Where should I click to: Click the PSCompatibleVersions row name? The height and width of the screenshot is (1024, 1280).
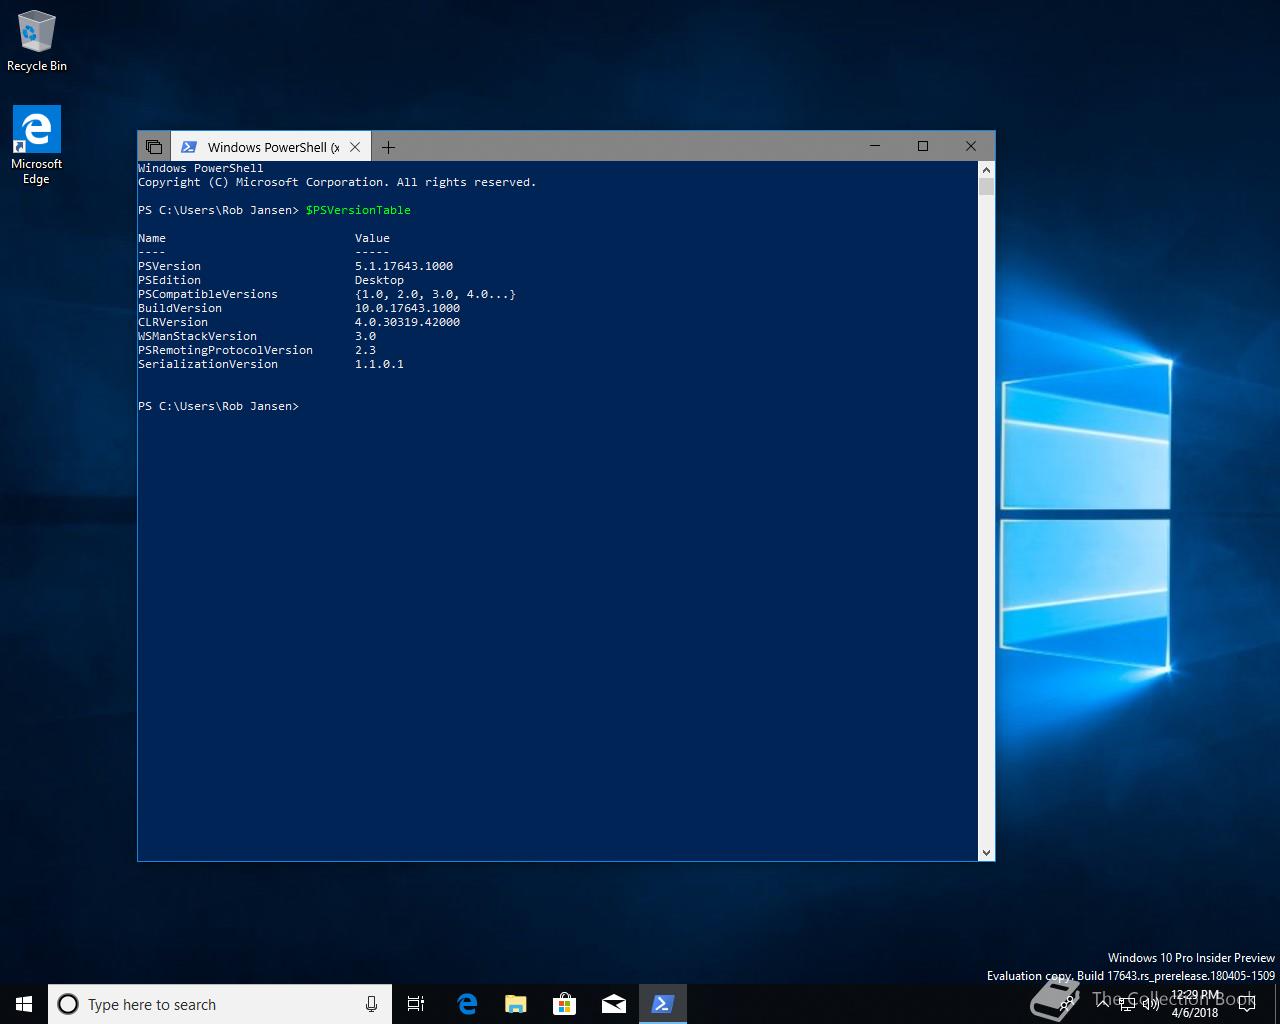click(x=208, y=294)
